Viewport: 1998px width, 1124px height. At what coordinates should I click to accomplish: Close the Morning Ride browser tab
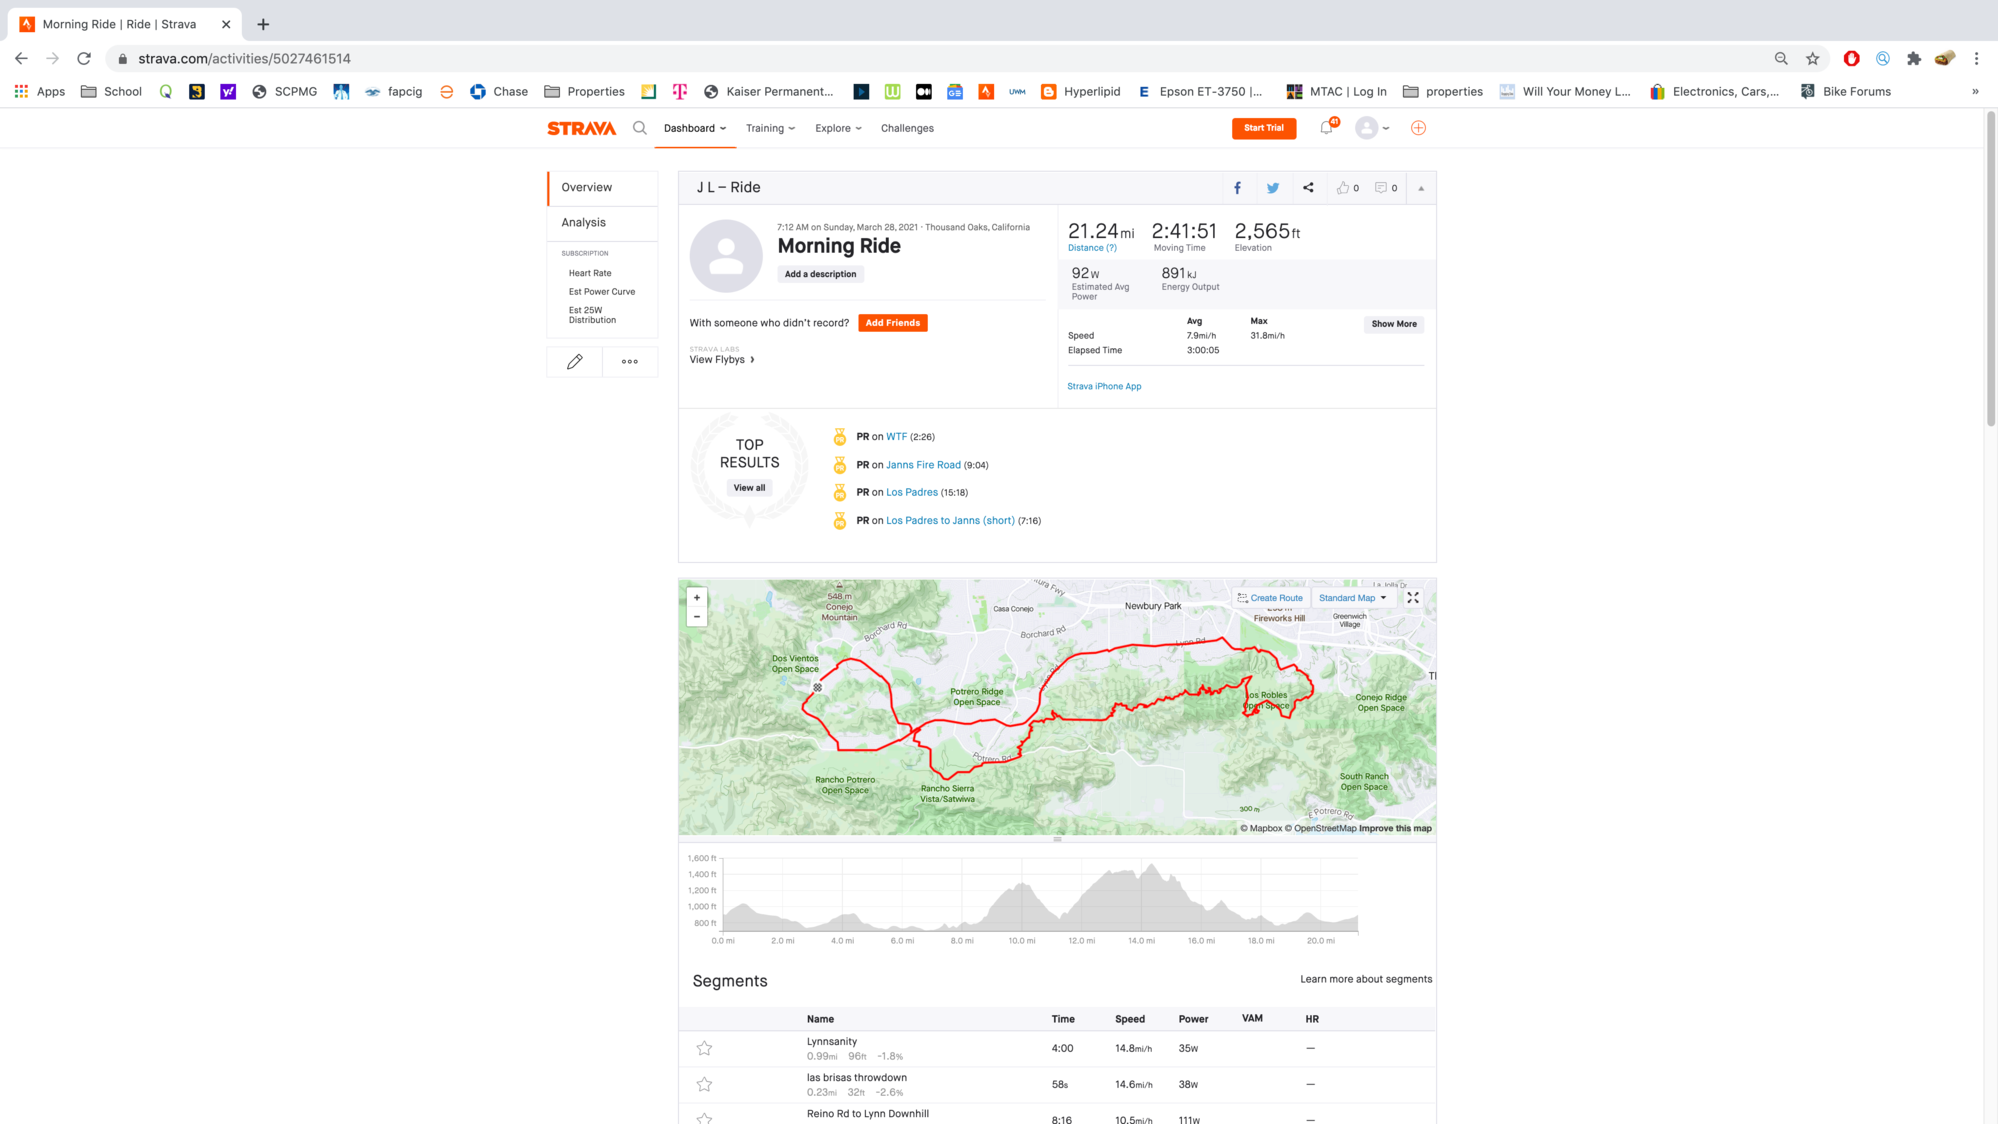point(226,24)
